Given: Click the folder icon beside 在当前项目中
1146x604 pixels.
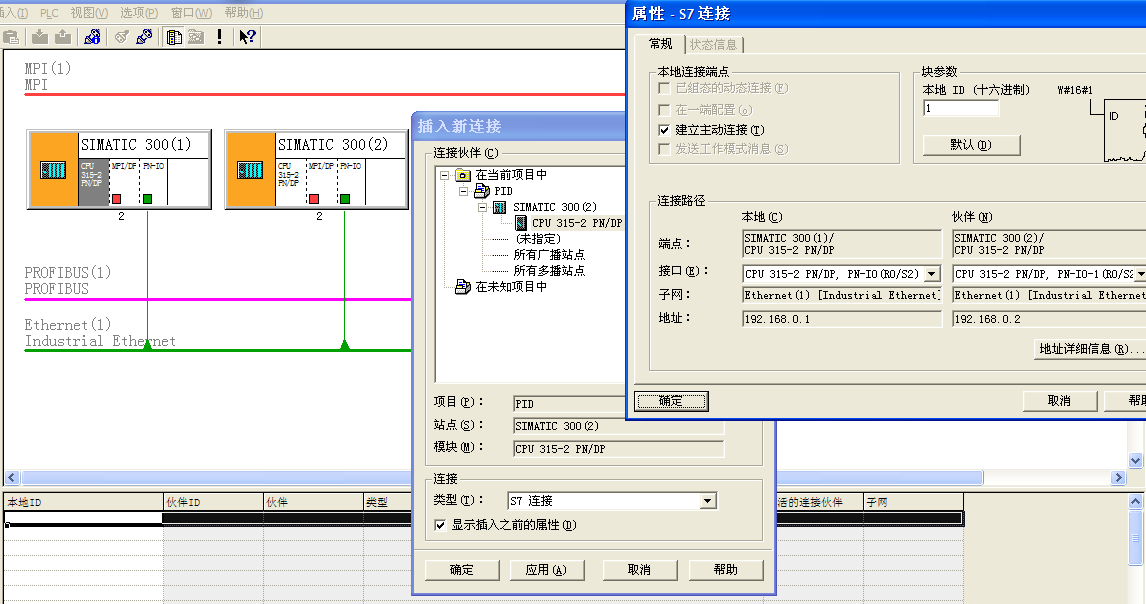Looking at the screenshot, I should 463,175.
